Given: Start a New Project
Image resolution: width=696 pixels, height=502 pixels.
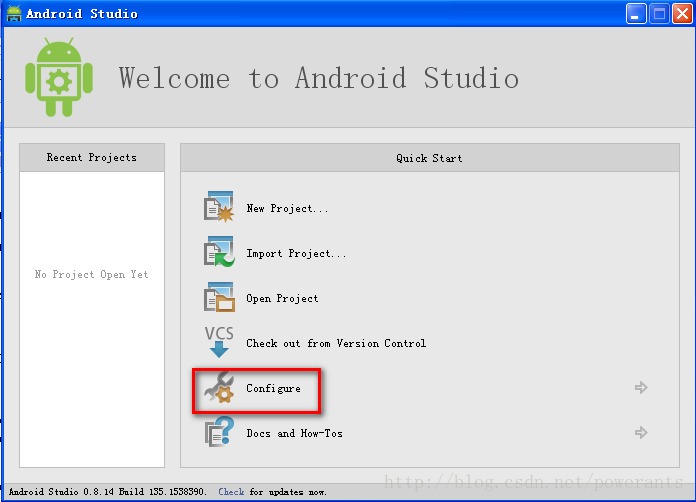Looking at the screenshot, I should coord(287,208).
